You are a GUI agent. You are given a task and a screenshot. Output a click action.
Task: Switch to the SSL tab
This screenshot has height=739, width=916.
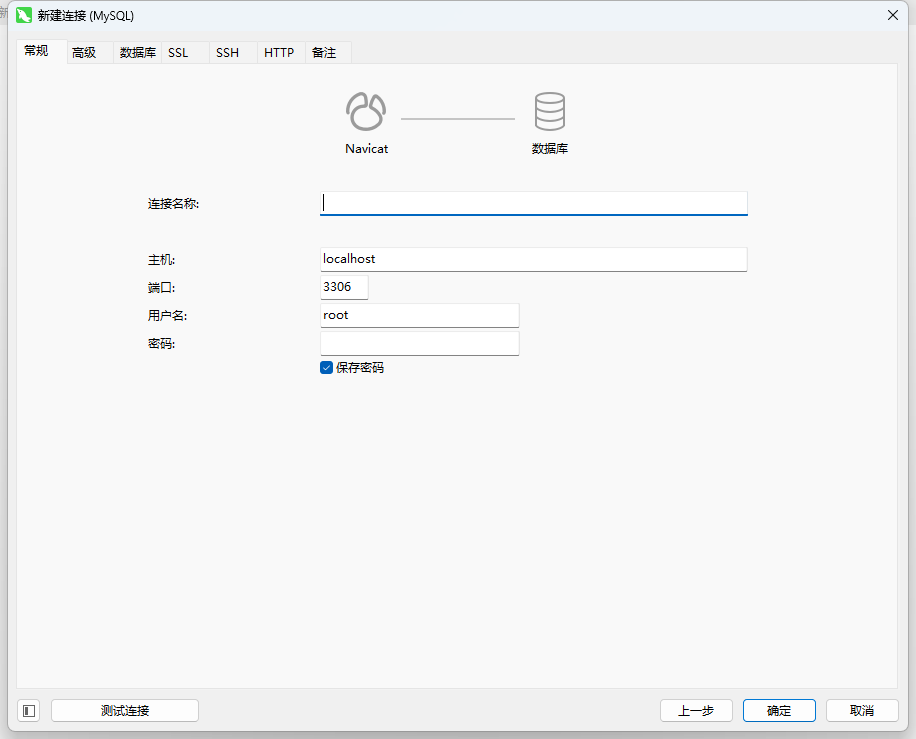coord(185,53)
